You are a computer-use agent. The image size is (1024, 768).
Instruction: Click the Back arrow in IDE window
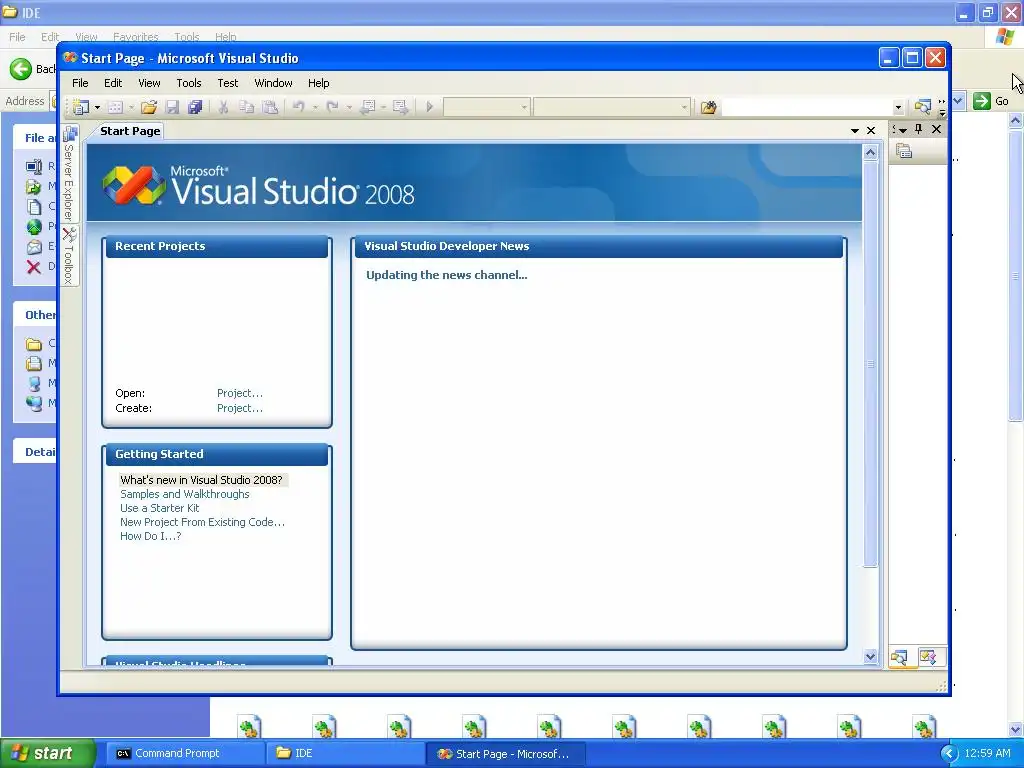coord(22,69)
